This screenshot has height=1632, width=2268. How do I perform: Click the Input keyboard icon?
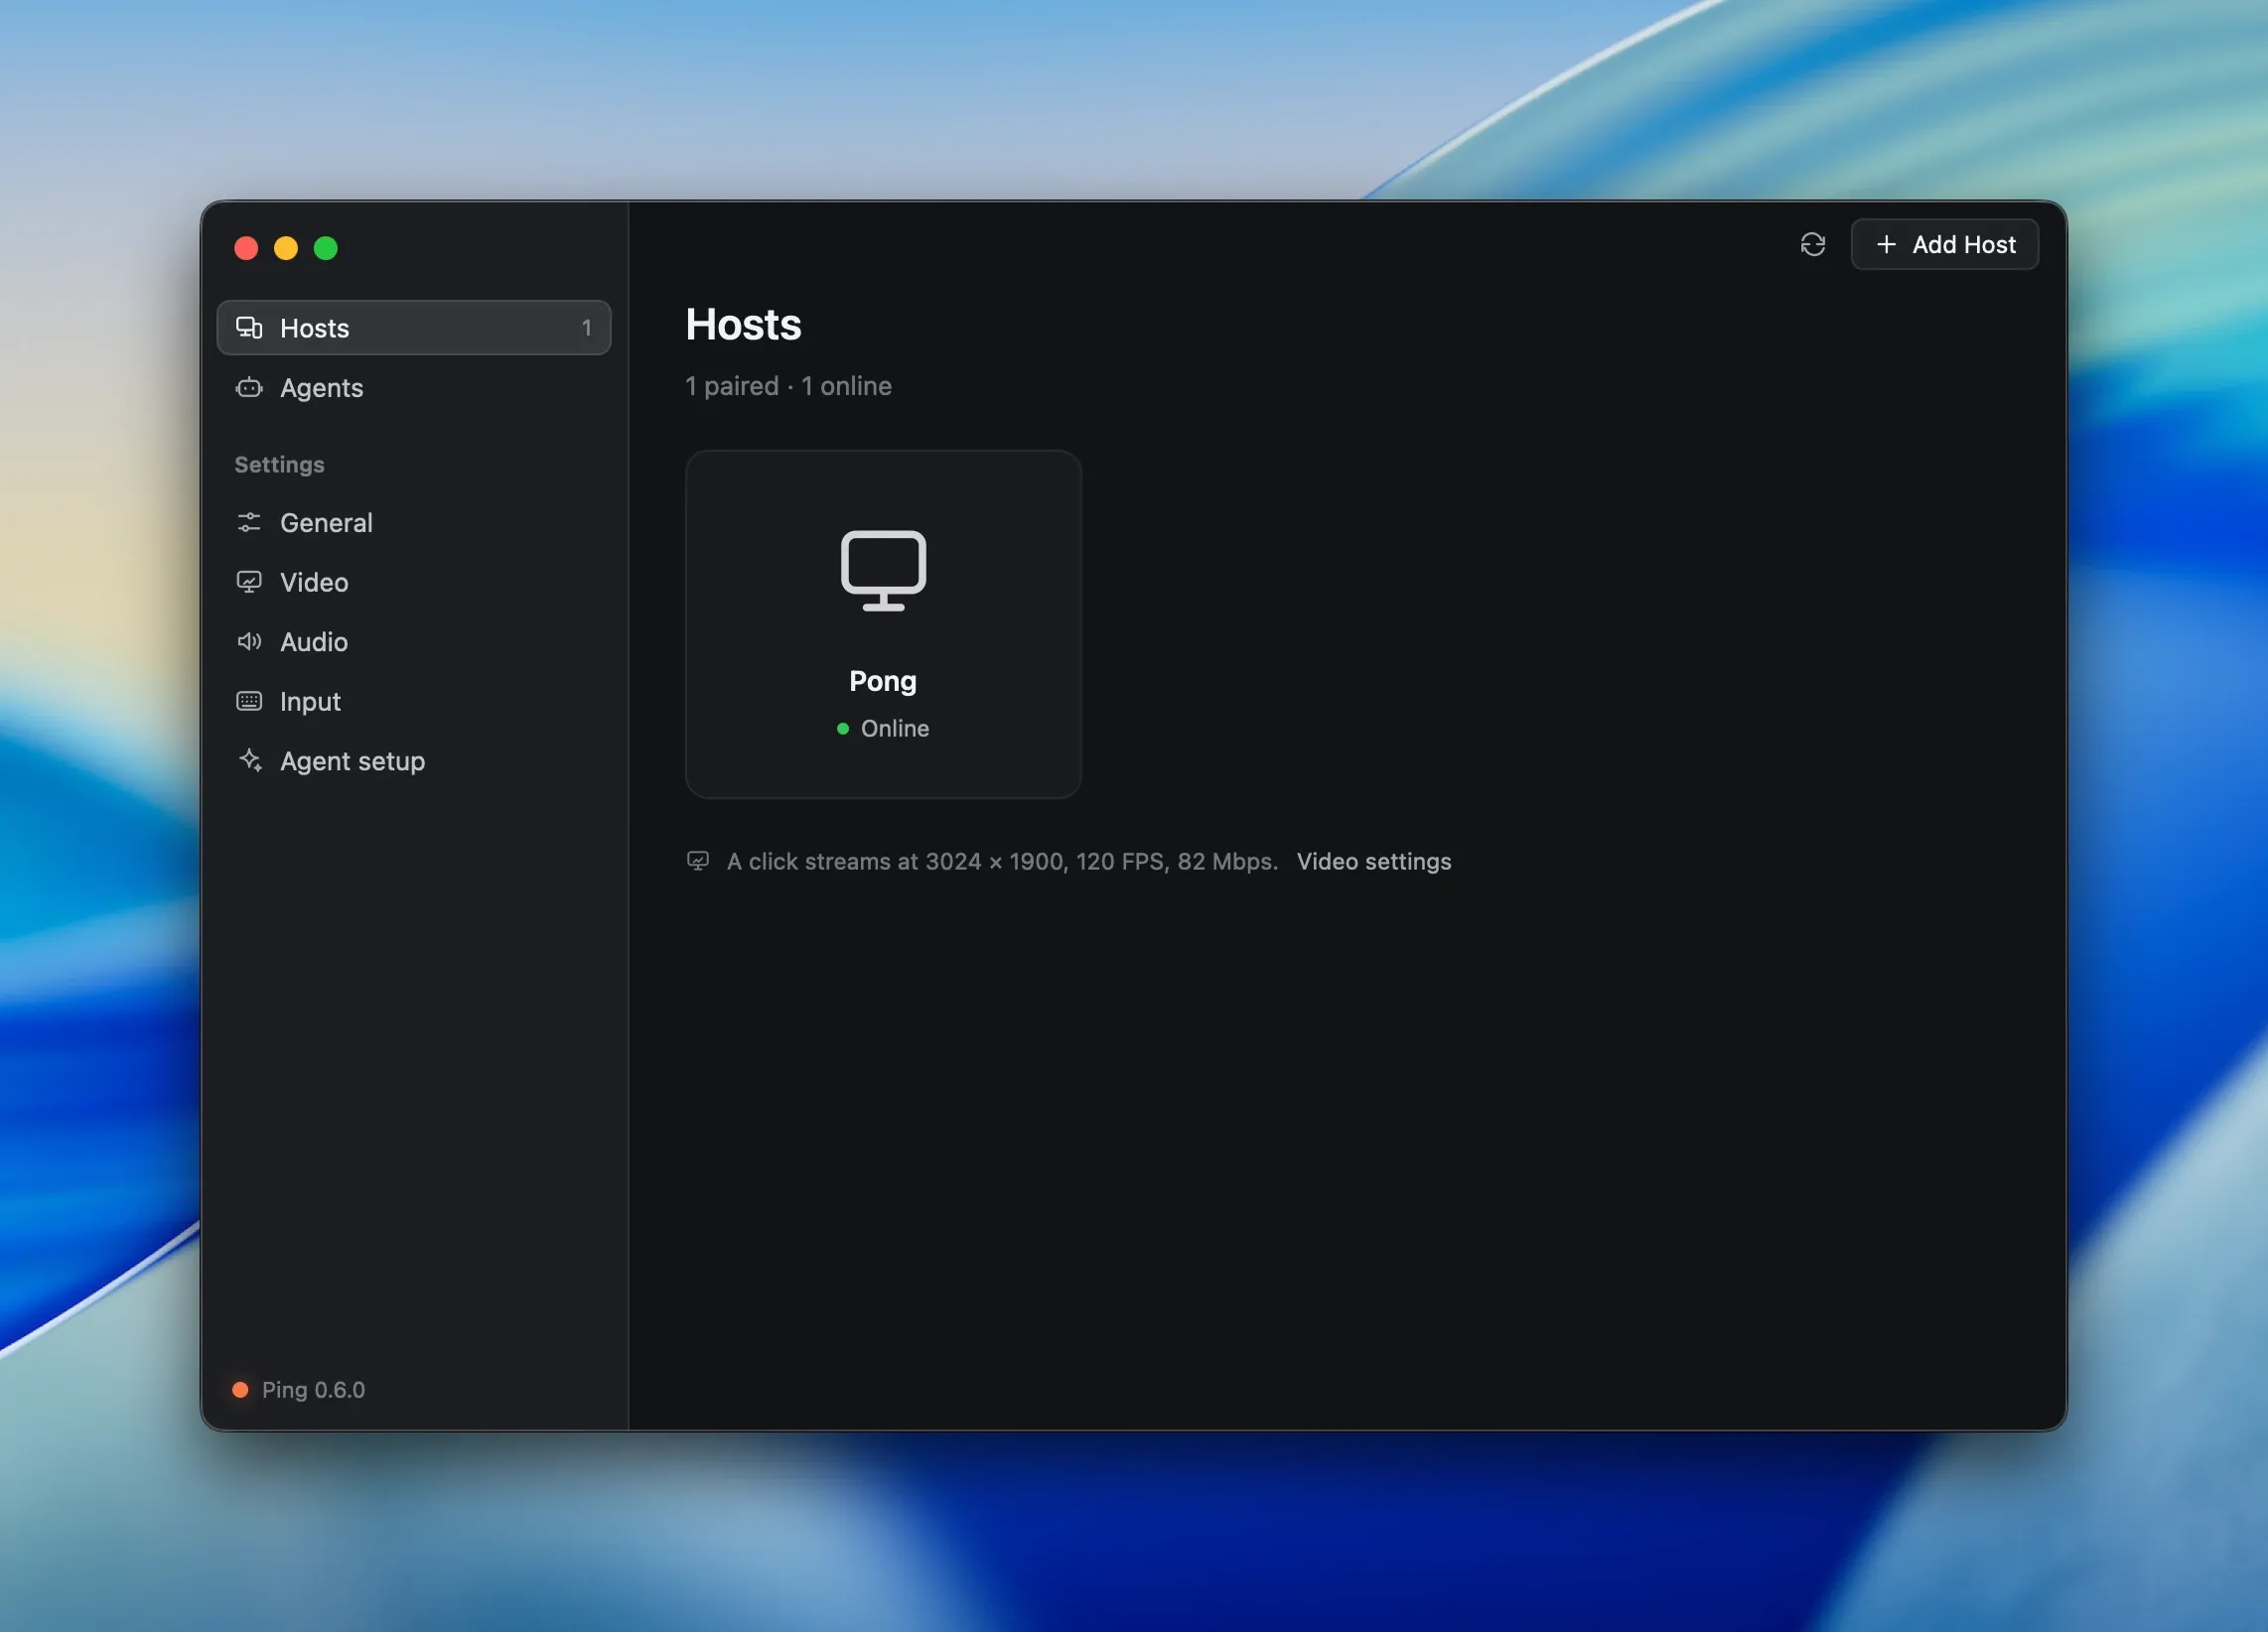tap(249, 701)
